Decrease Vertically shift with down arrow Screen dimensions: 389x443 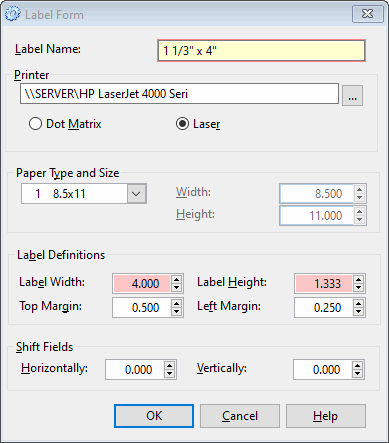point(357,373)
